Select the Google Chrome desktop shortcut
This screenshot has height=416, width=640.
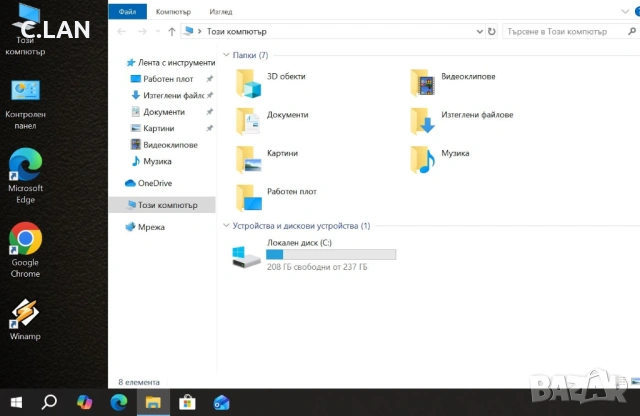tap(25, 250)
